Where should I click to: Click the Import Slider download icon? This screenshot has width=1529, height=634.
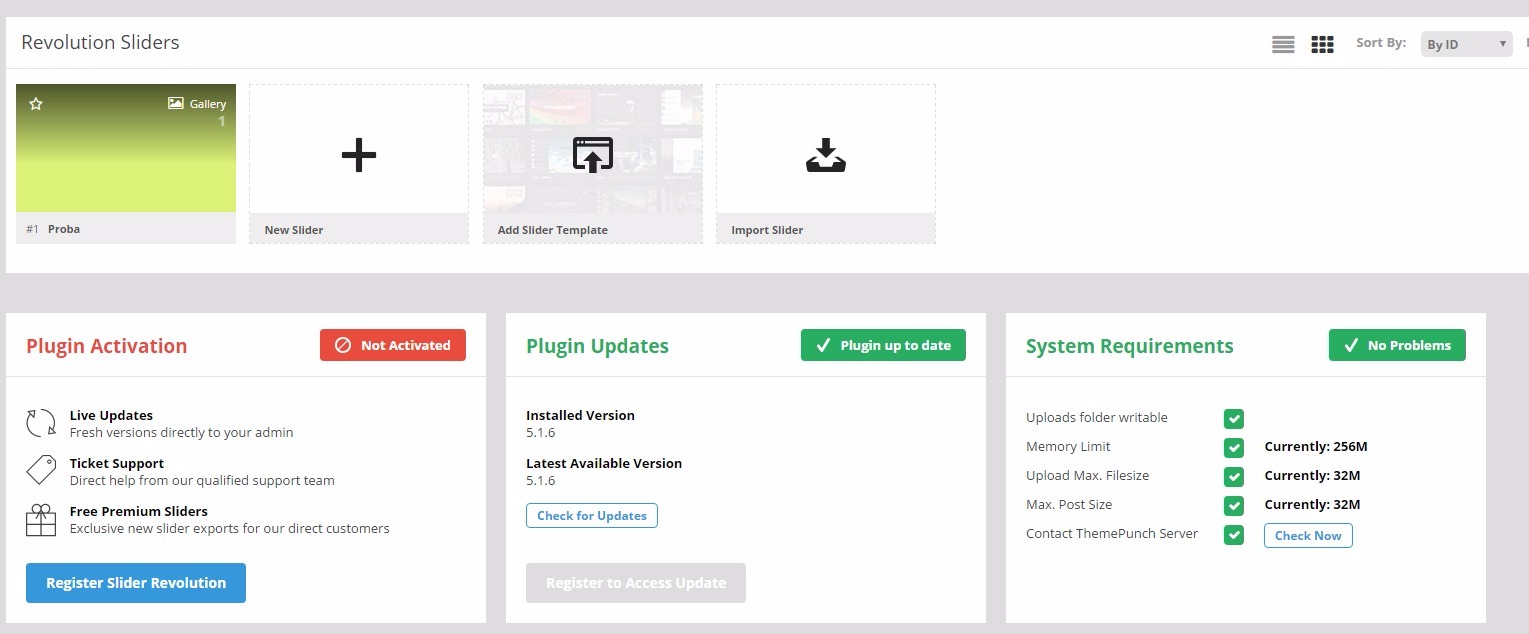(x=826, y=155)
